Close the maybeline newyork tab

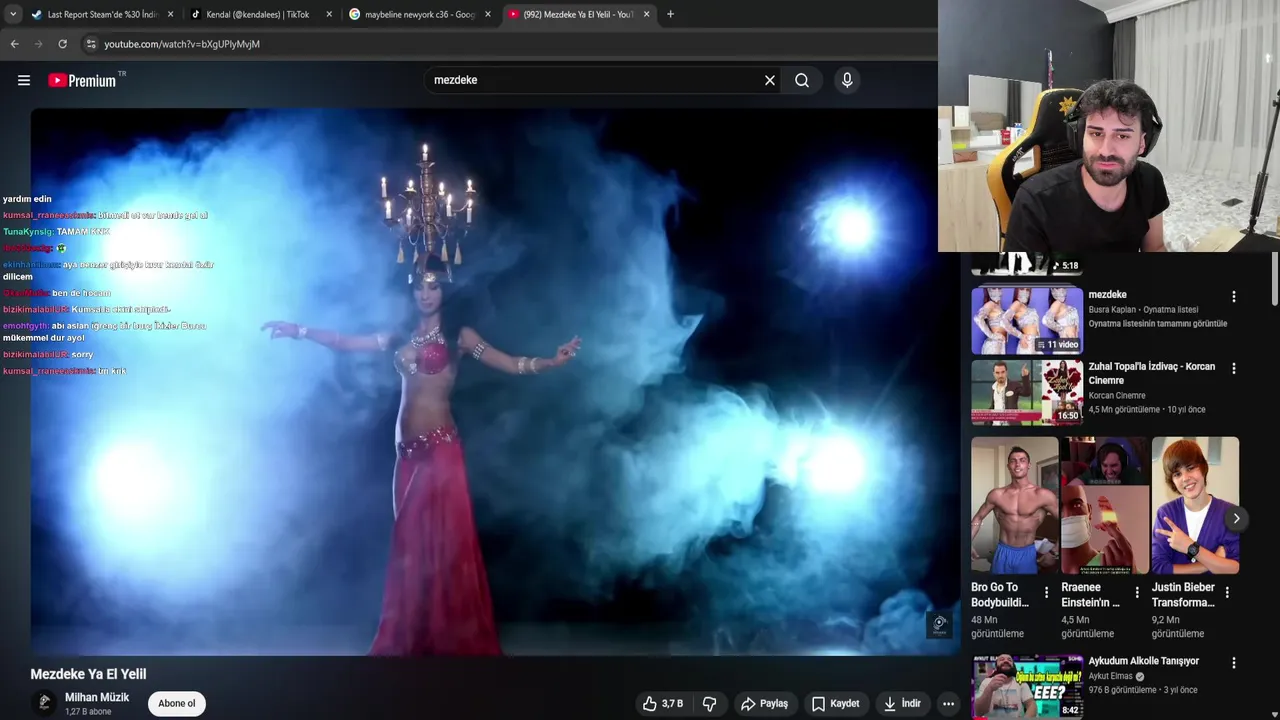tap(488, 14)
